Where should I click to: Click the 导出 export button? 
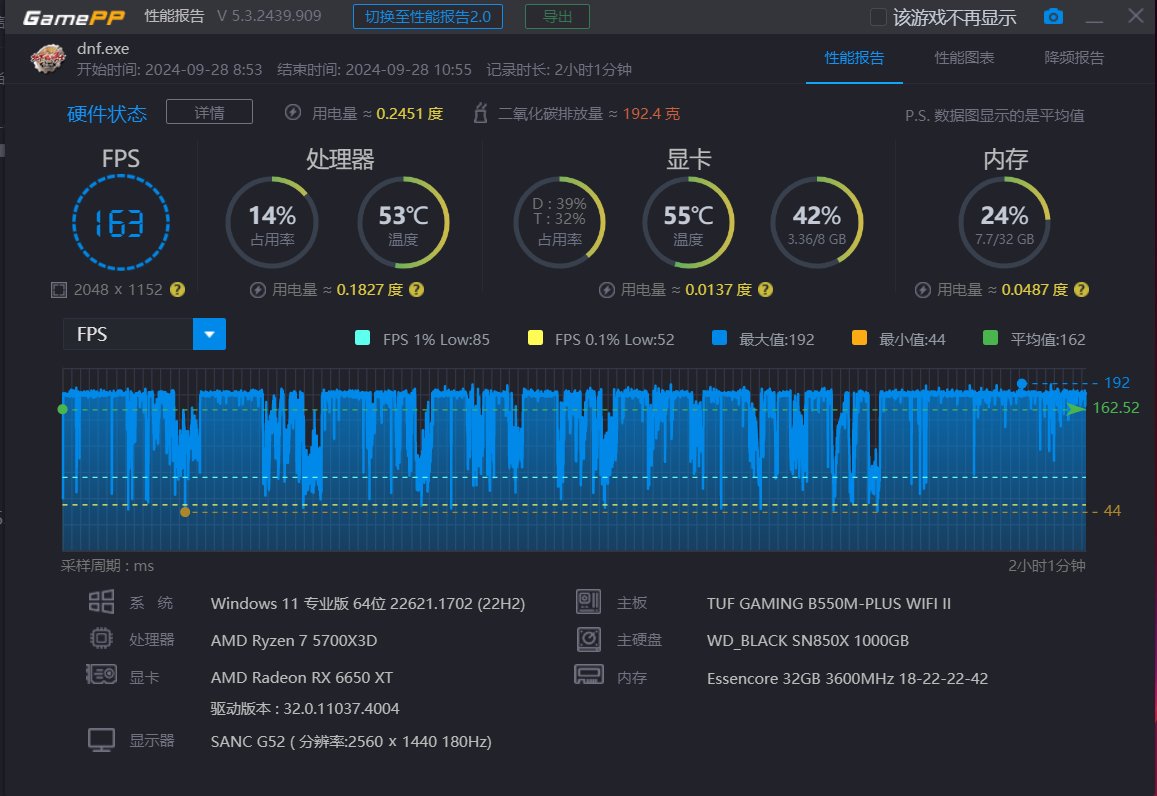(x=557, y=16)
